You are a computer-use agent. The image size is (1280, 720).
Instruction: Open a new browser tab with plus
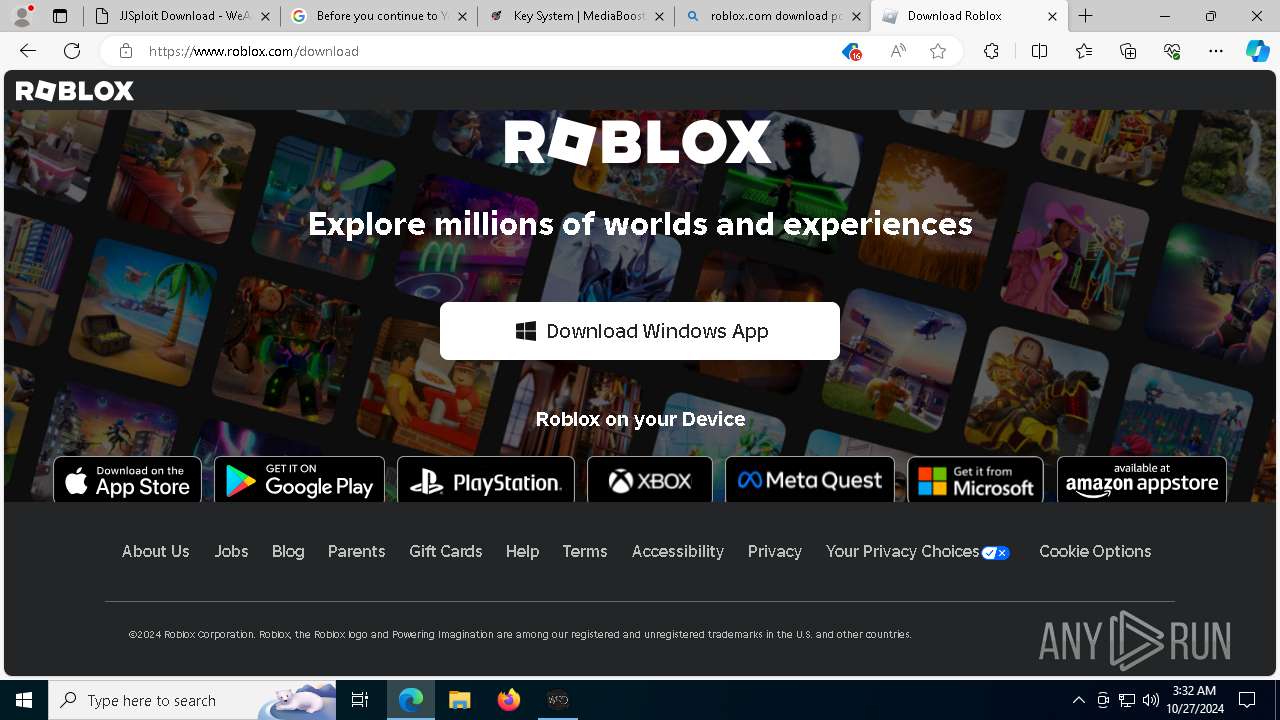(x=1086, y=16)
